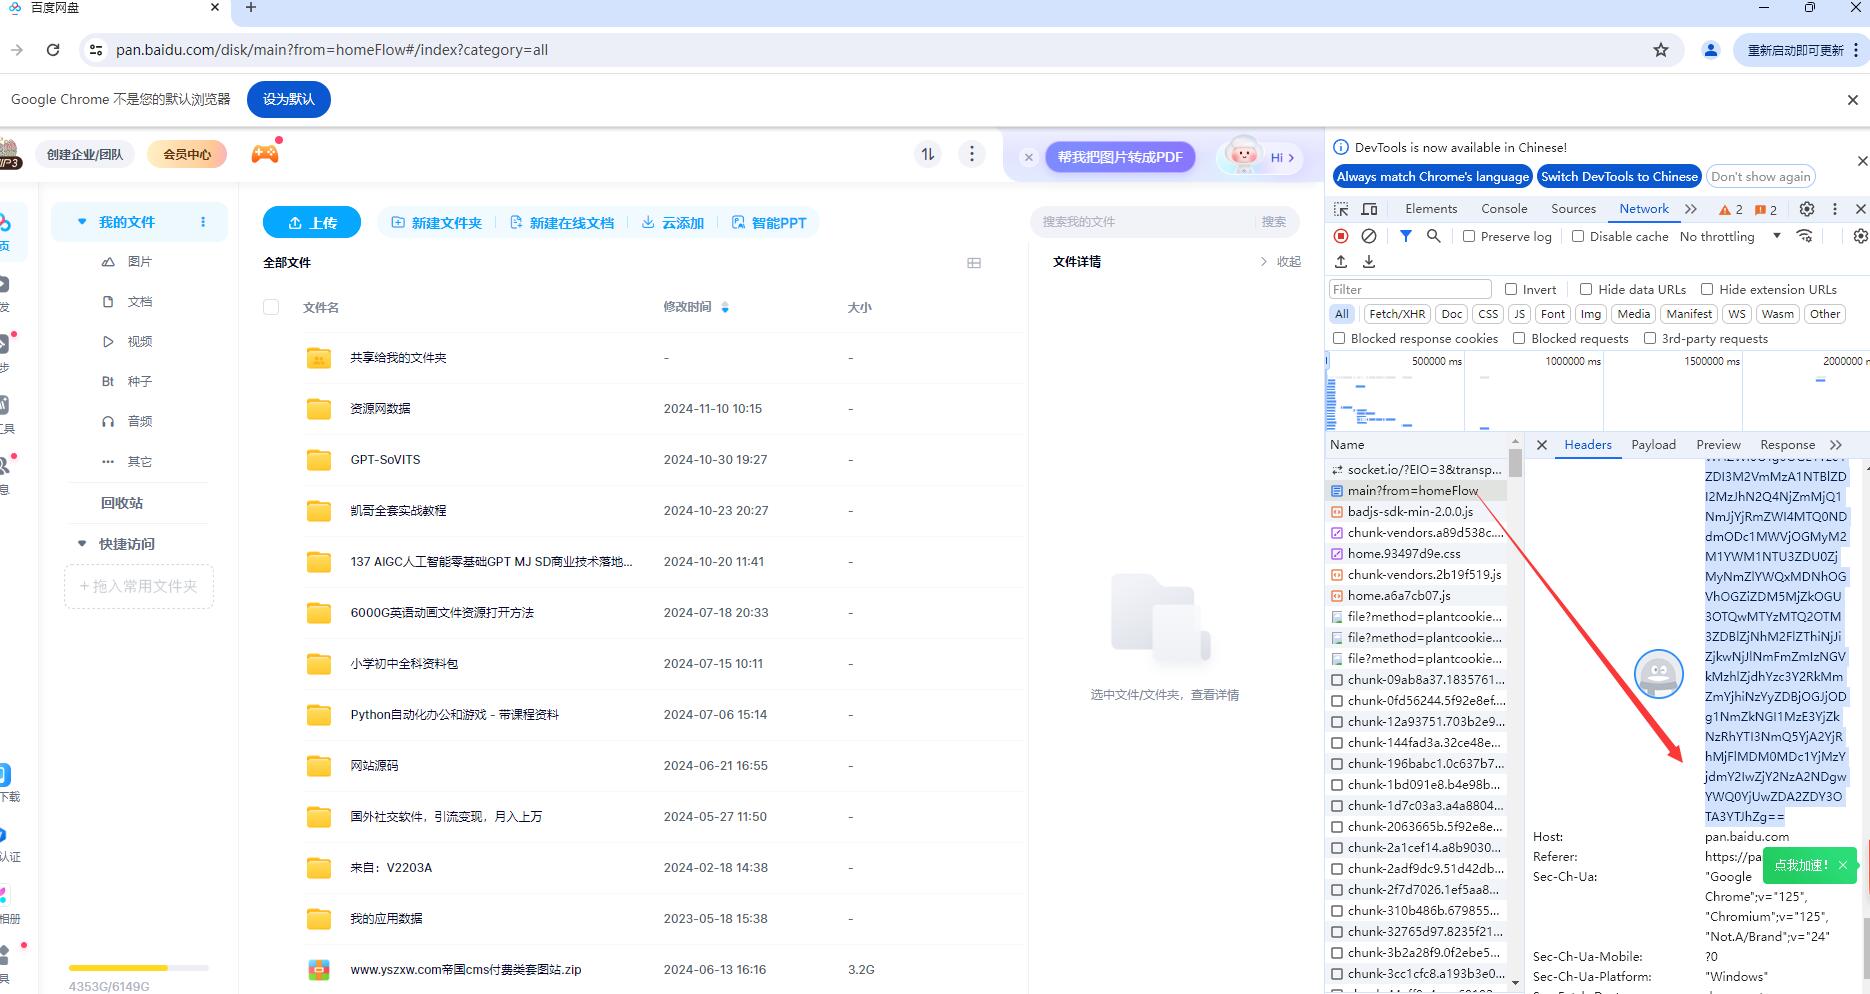Select the inspect element tool
This screenshot has height=994, width=1870.
[x=1340, y=209]
